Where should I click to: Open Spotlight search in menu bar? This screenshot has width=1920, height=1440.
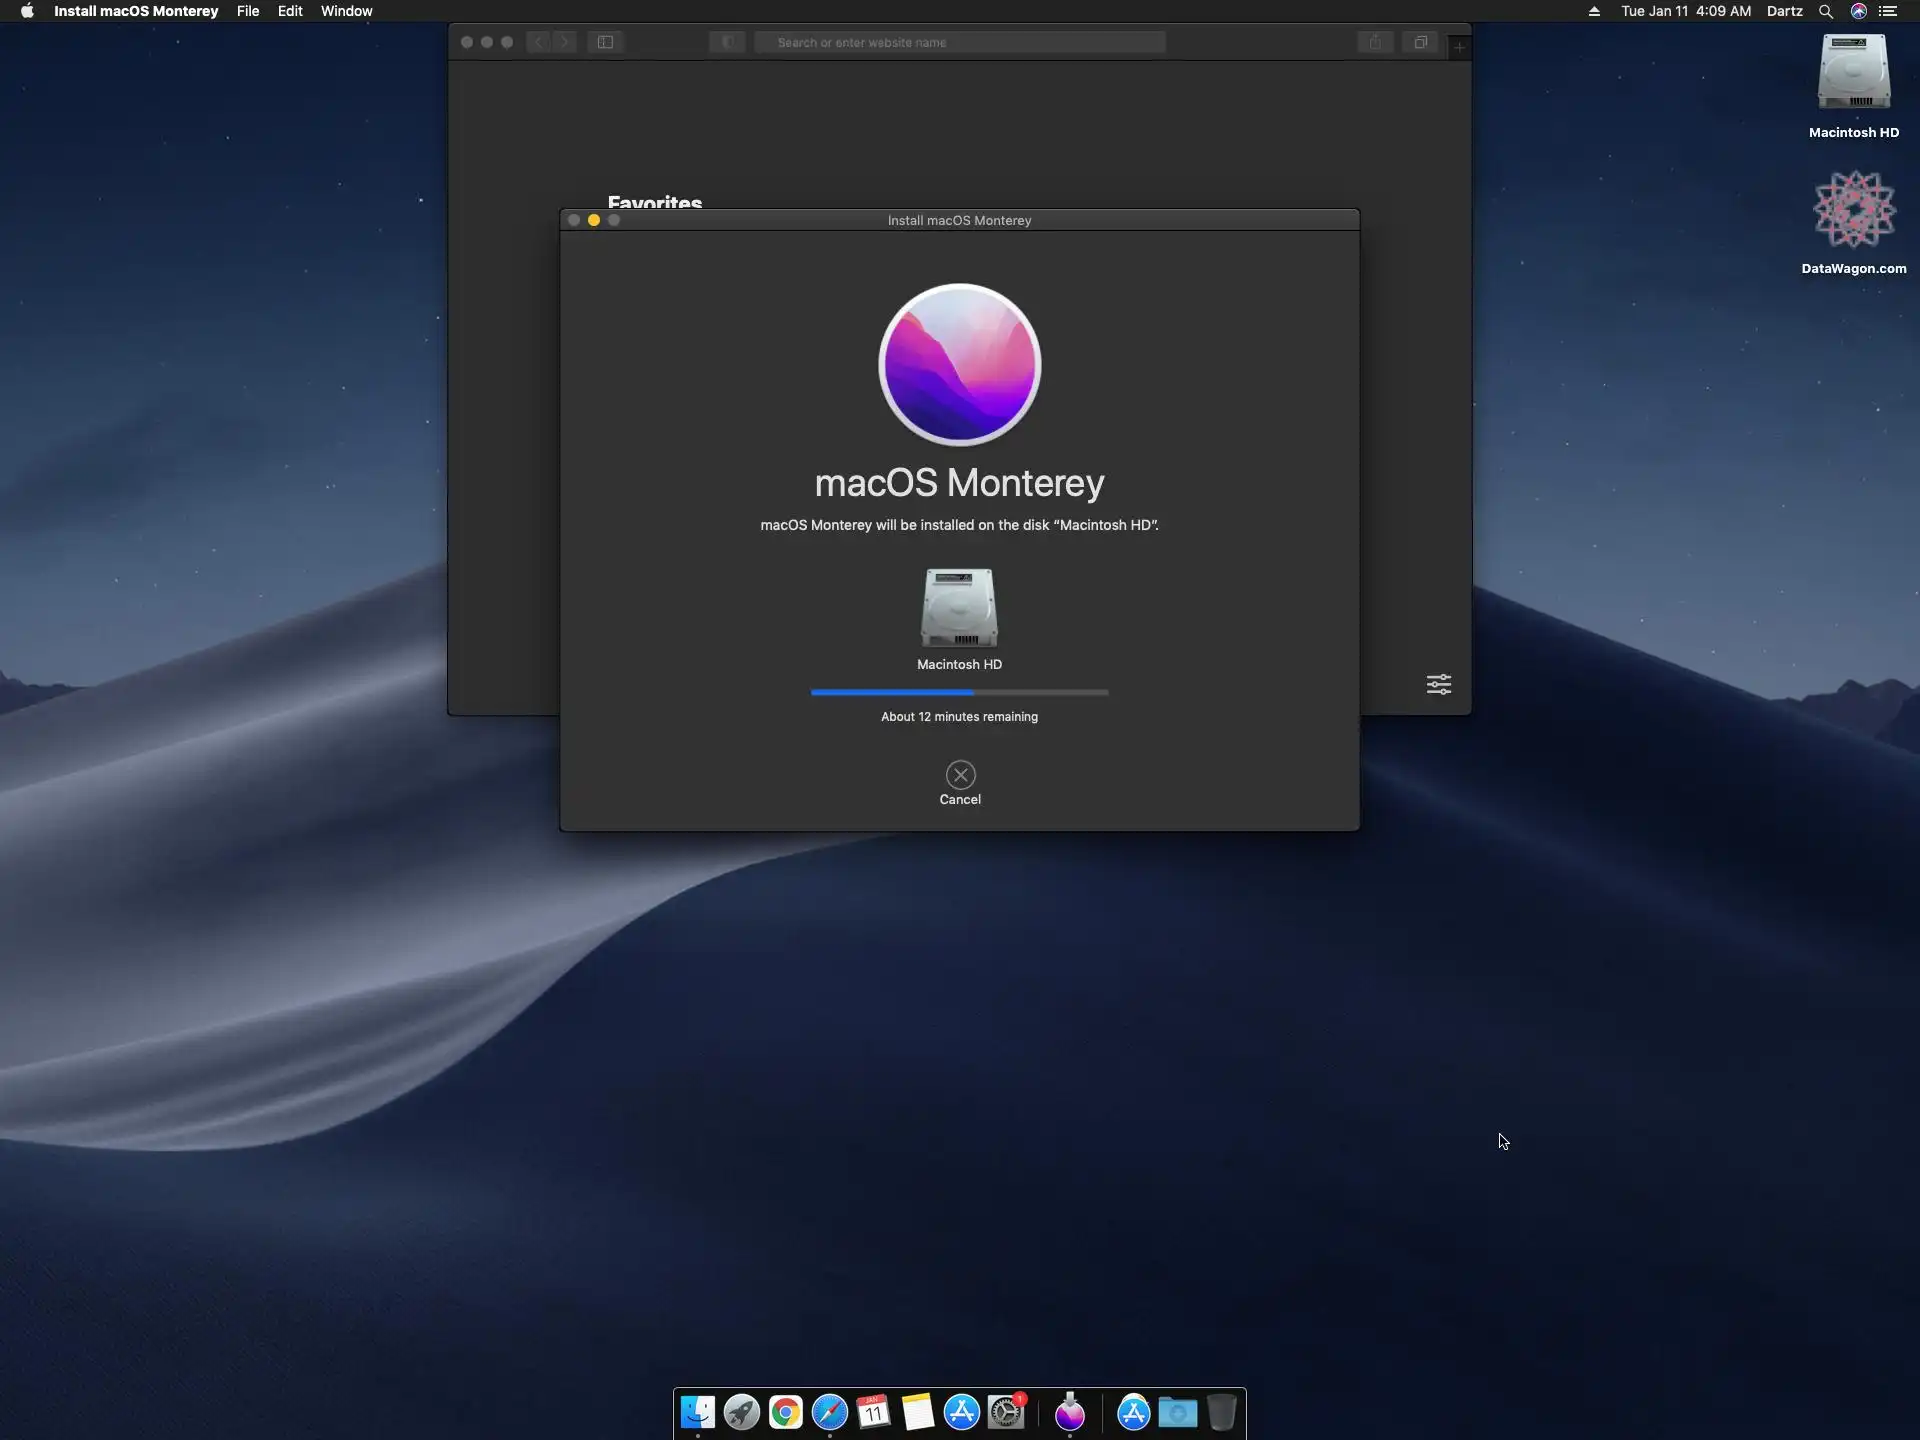(x=1825, y=11)
